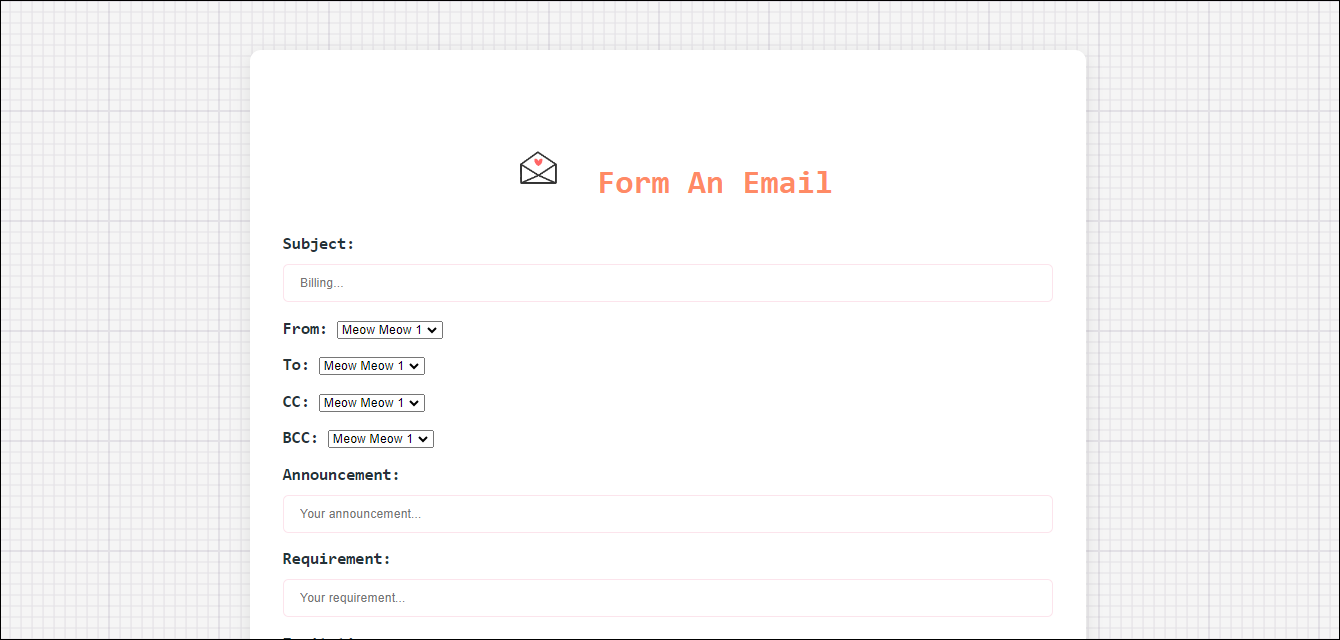This screenshot has height=640, width=1340.
Task: Click the 'CC:' label
Action: [296, 402]
